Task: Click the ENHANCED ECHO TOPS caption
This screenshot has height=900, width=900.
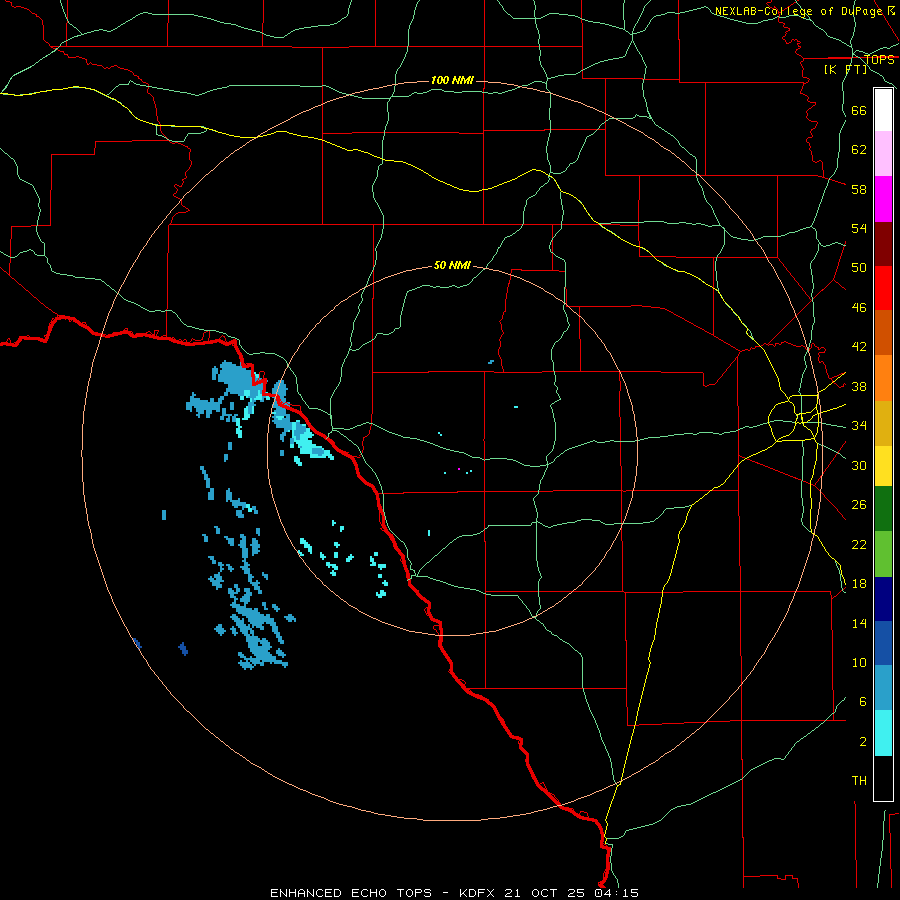Action: 351,893
